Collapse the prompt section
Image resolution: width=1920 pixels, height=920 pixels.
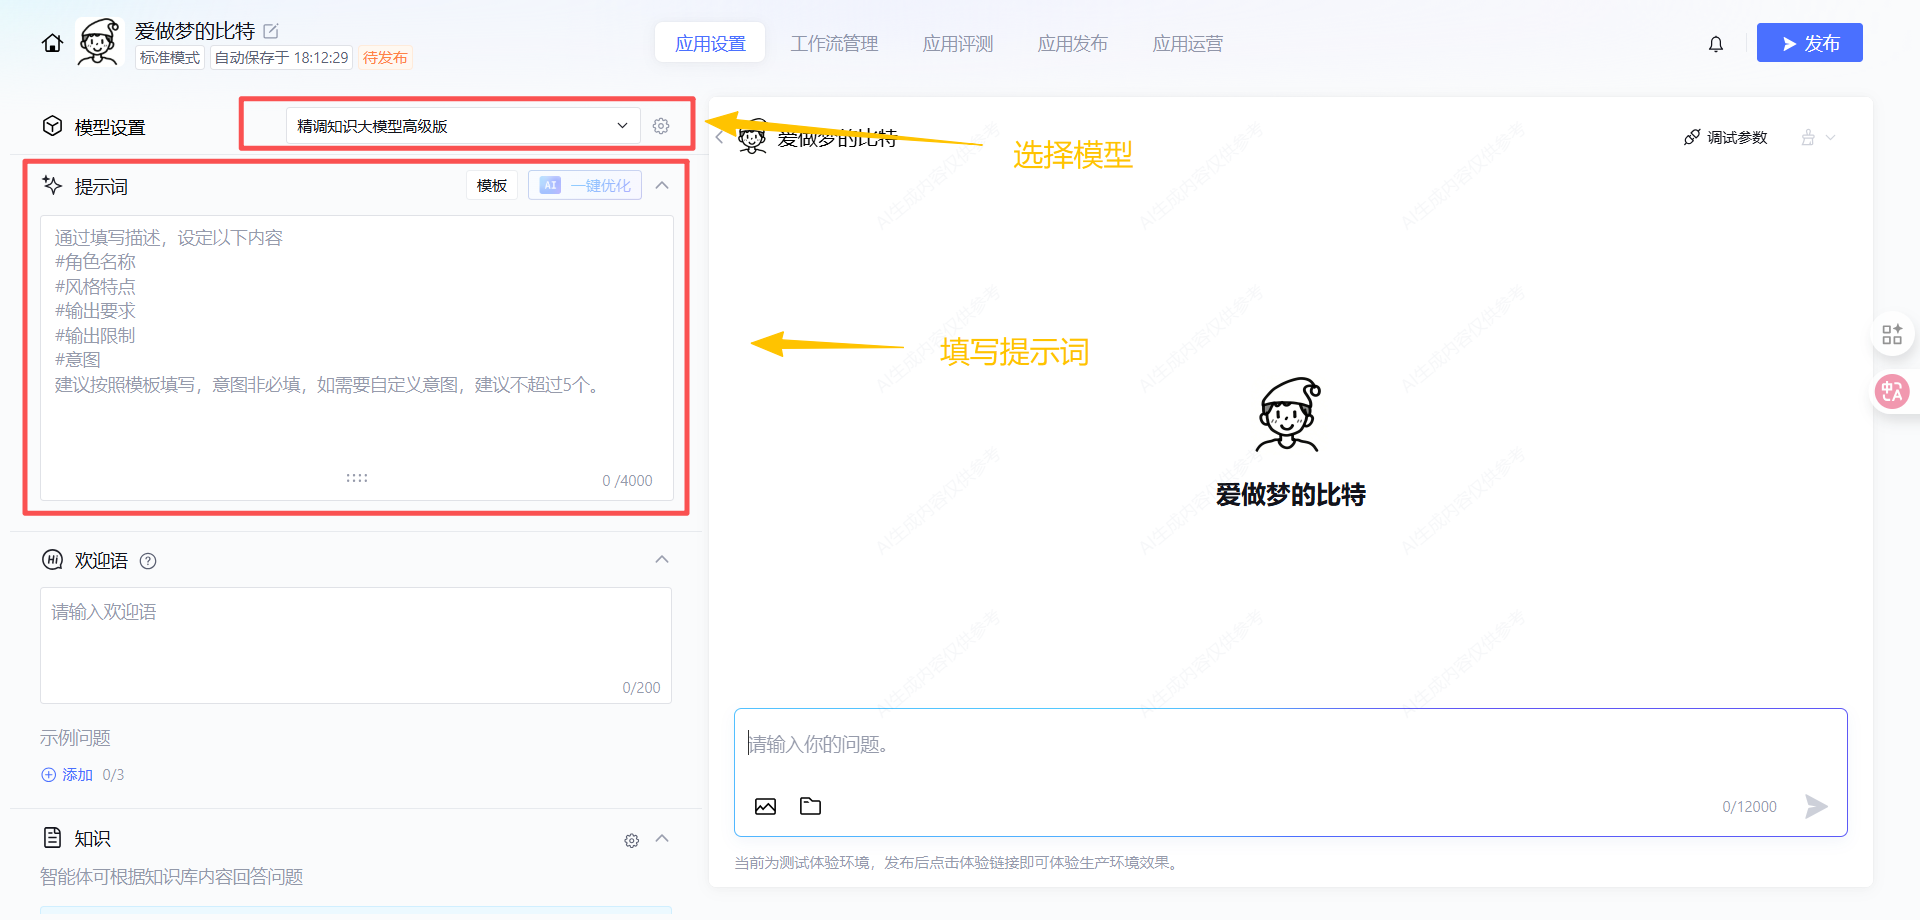coord(662,186)
